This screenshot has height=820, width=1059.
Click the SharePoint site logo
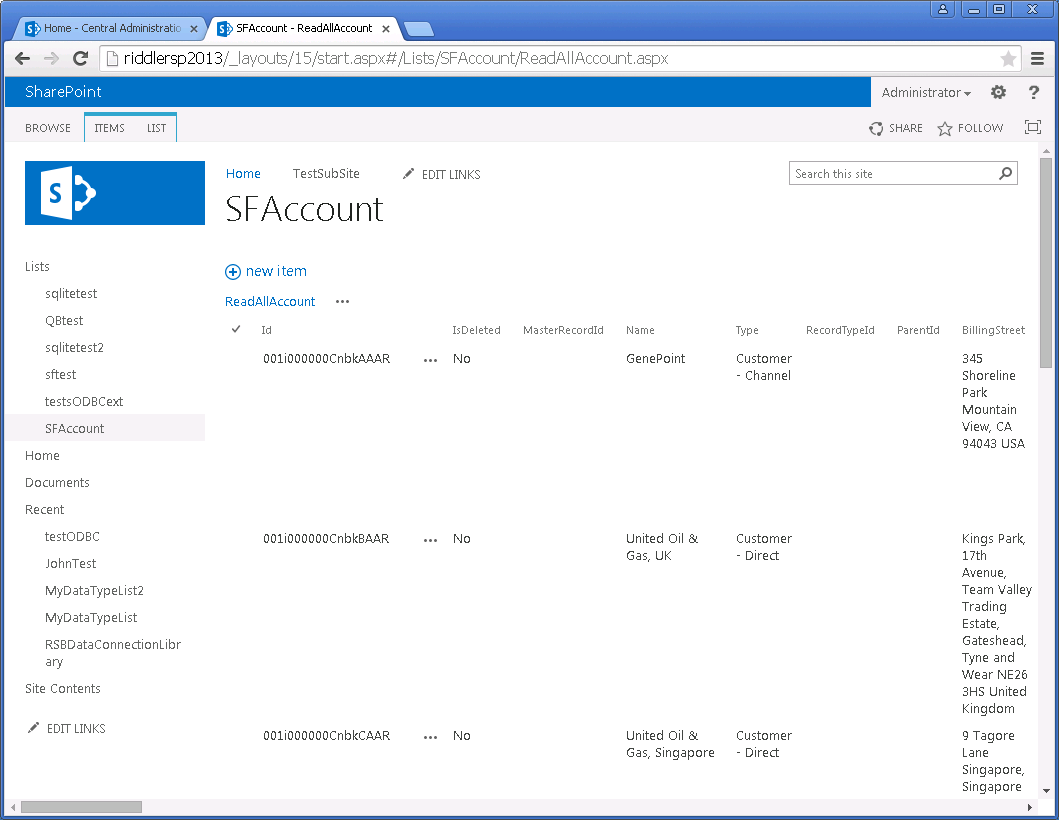pos(115,193)
